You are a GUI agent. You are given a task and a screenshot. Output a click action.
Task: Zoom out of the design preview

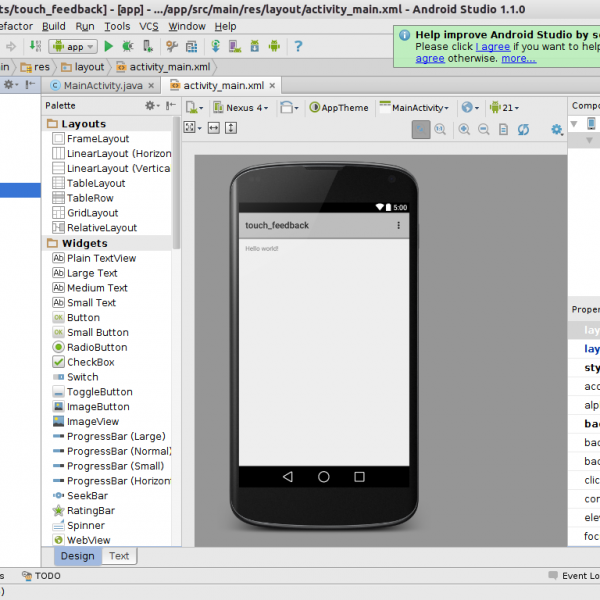[484, 129]
